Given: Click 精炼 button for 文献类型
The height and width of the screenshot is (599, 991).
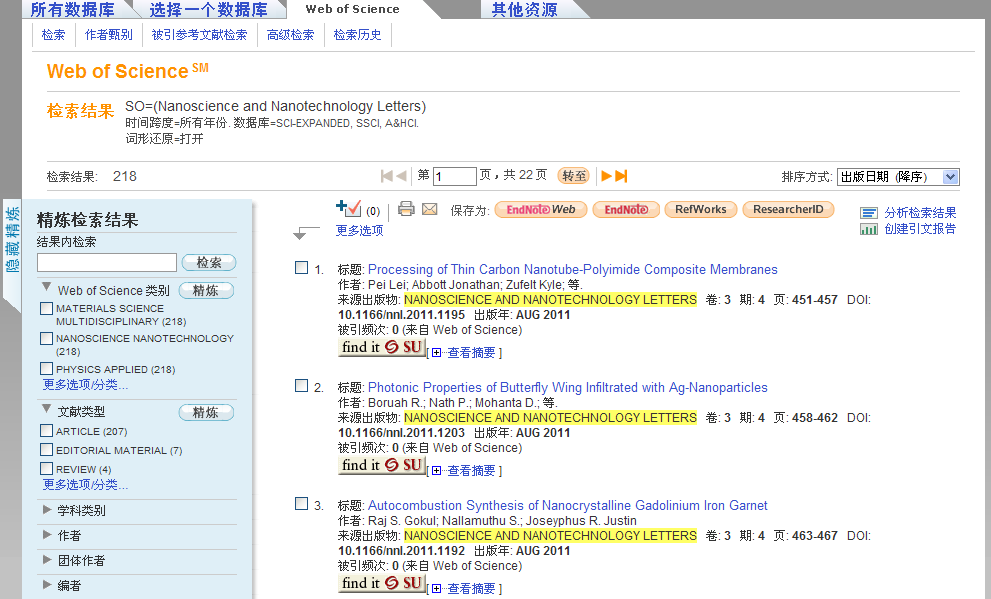Looking at the screenshot, I should click(x=206, y=413).
